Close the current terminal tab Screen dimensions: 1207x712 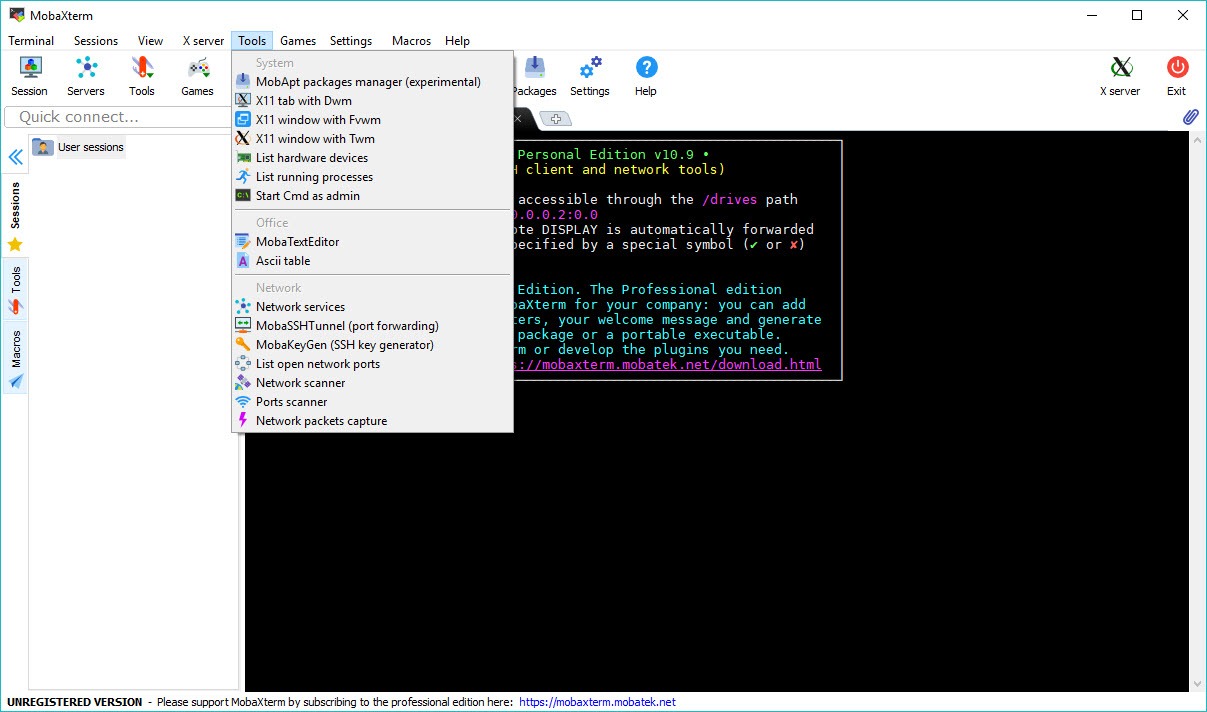pyautogui.click(x=518, y=119)
